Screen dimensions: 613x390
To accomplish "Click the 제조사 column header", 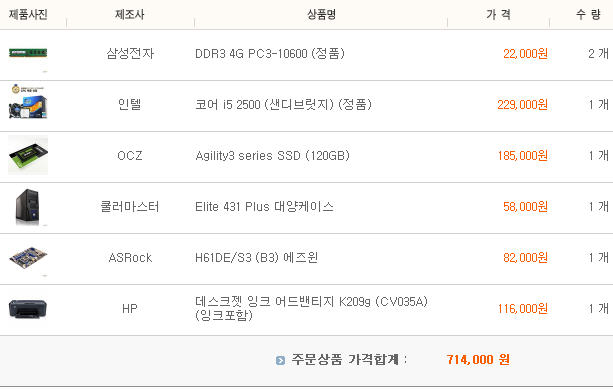I will click(130, 14).
